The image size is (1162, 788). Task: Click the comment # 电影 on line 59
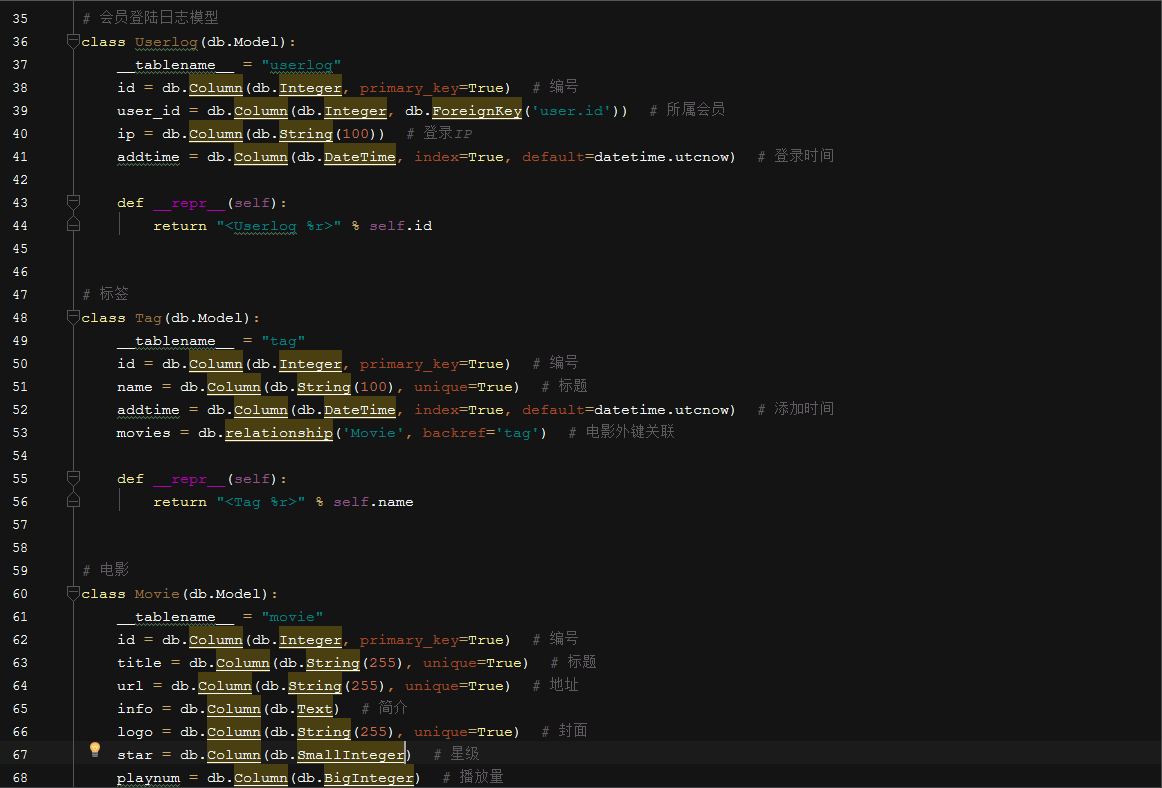105,569
